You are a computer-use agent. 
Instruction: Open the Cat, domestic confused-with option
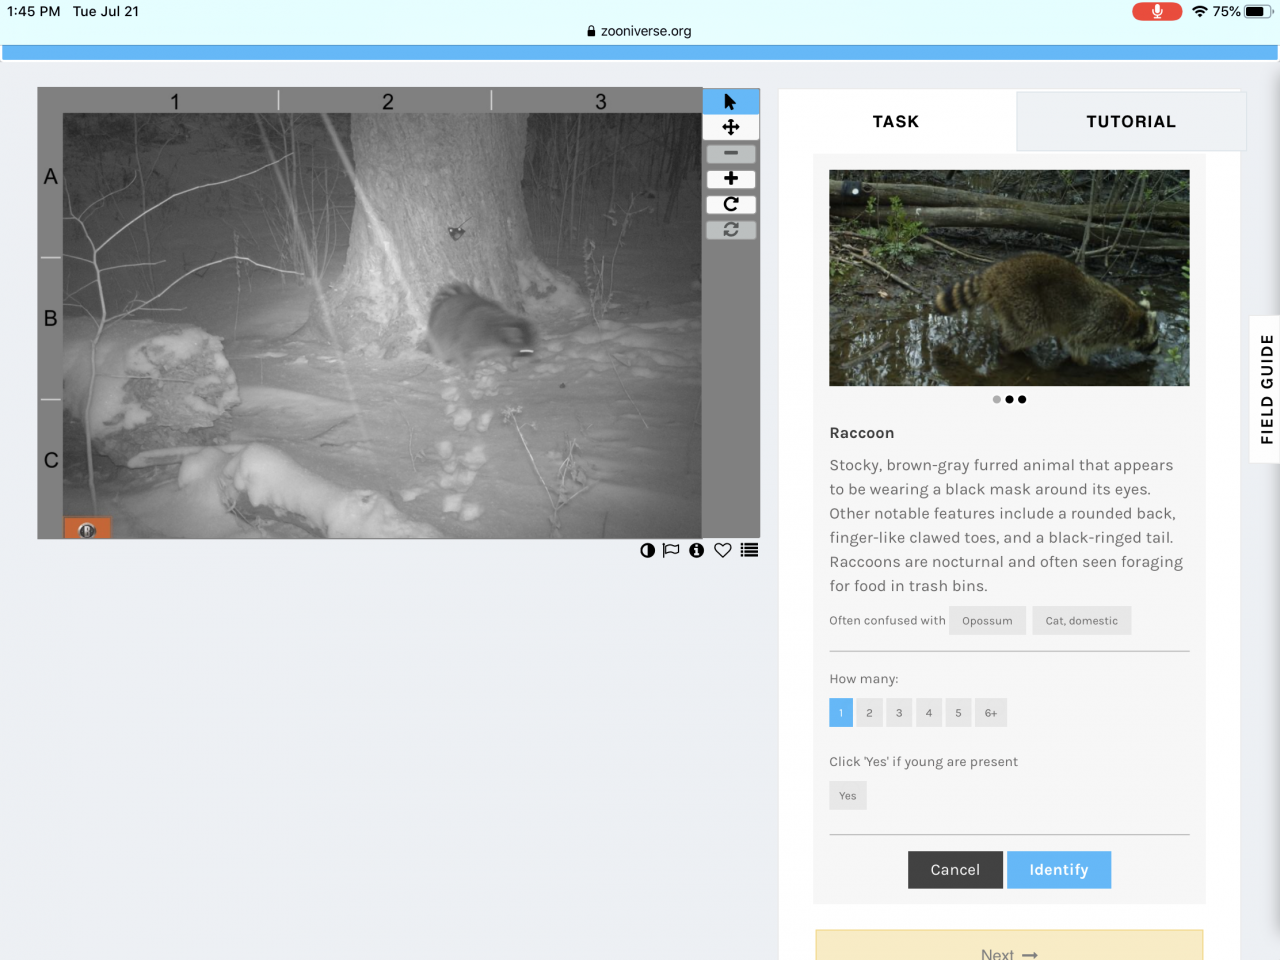point(1082,621)
